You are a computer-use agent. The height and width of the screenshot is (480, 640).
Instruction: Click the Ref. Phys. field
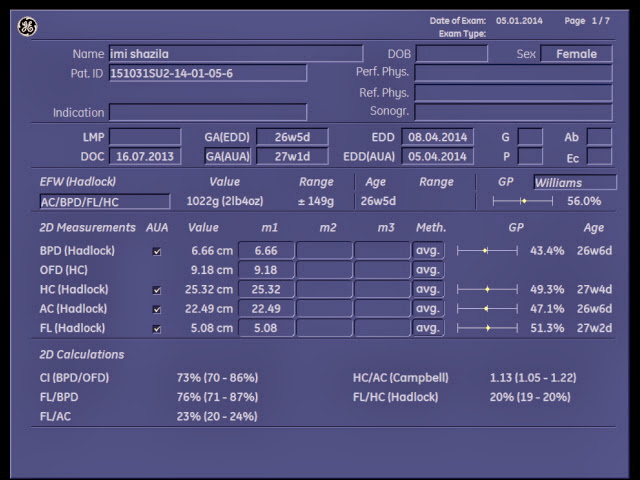513,93
